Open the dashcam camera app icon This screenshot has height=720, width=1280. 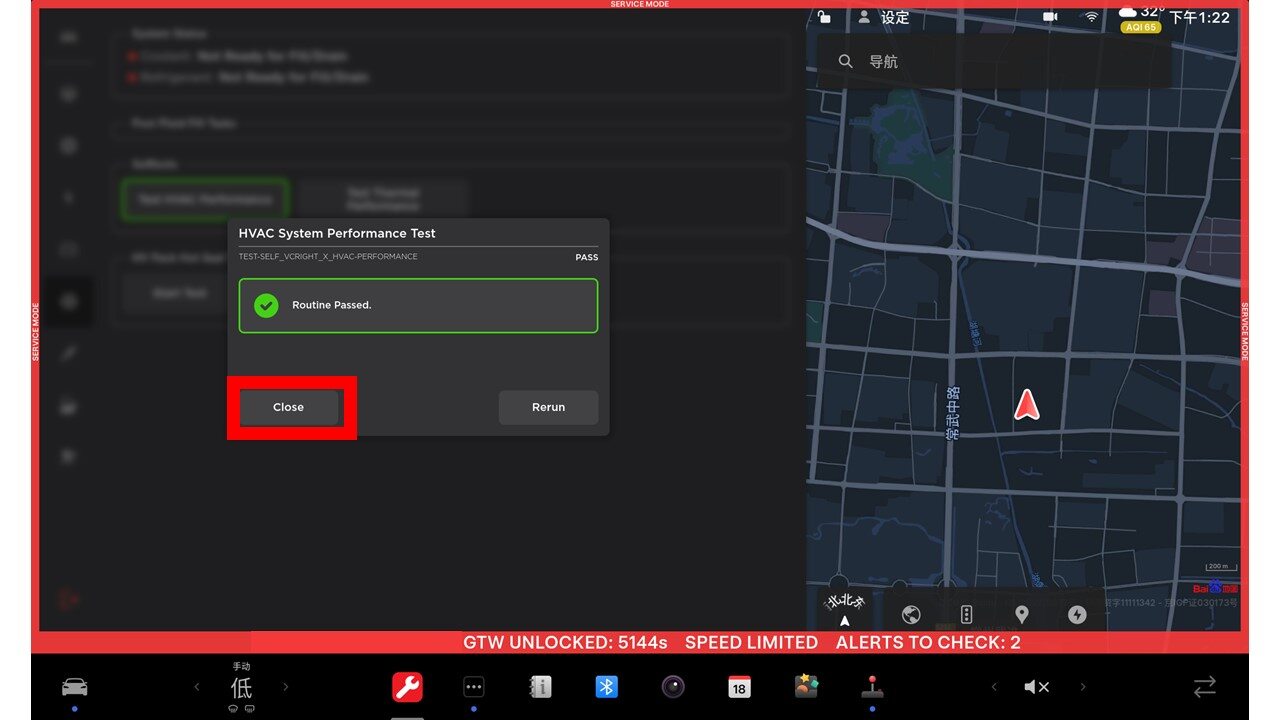pos(673,687)
